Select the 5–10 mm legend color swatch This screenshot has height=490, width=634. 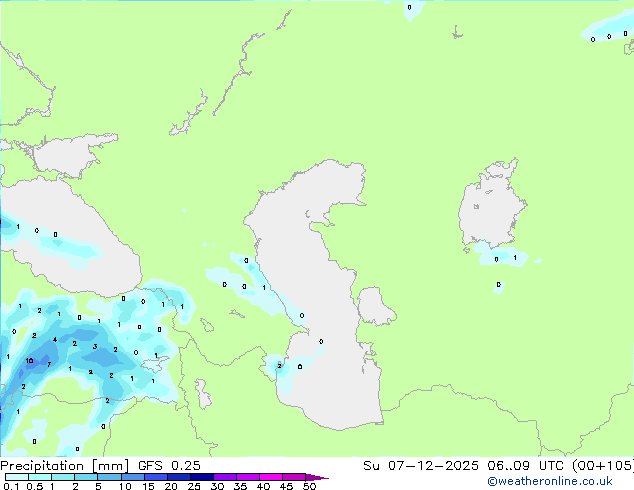pyautogui.click(x=110, y=477)
